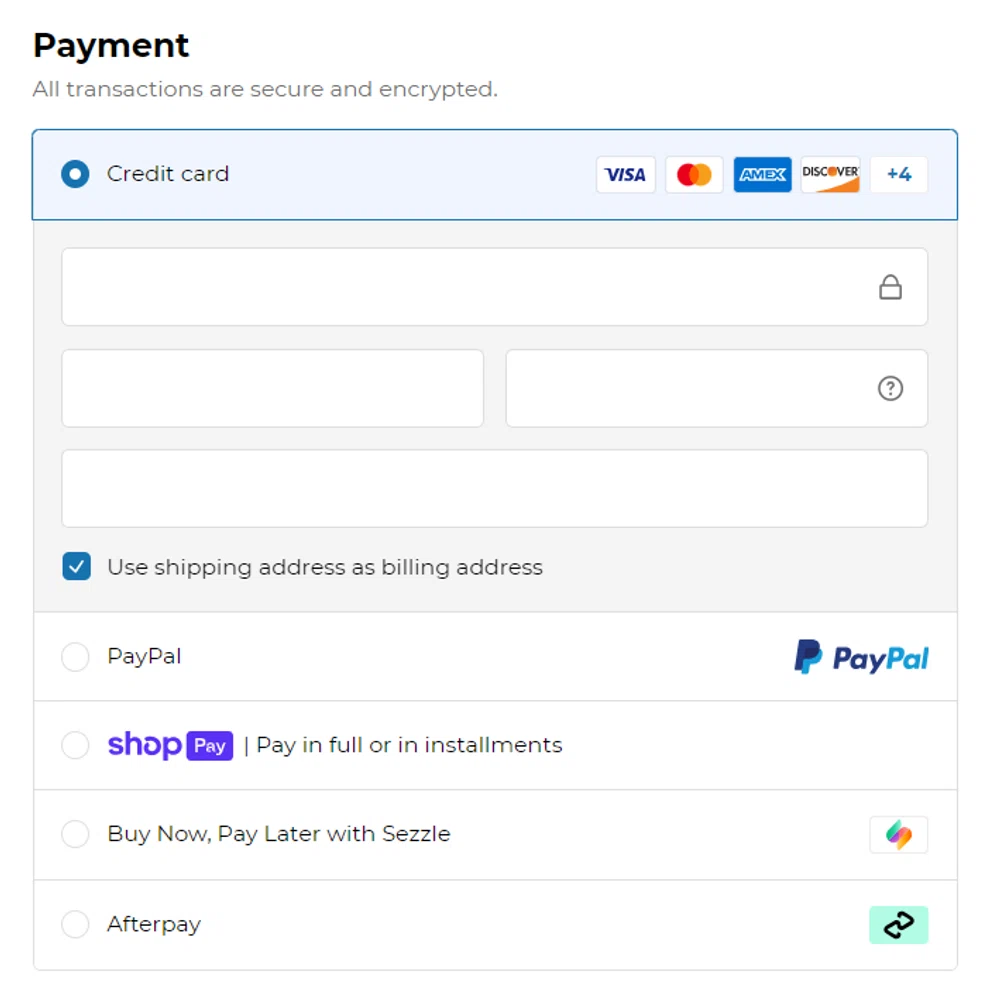Choose the Afterpay radio option
The width and height of the screenshot is (990, 1000).
coord(75,925)
